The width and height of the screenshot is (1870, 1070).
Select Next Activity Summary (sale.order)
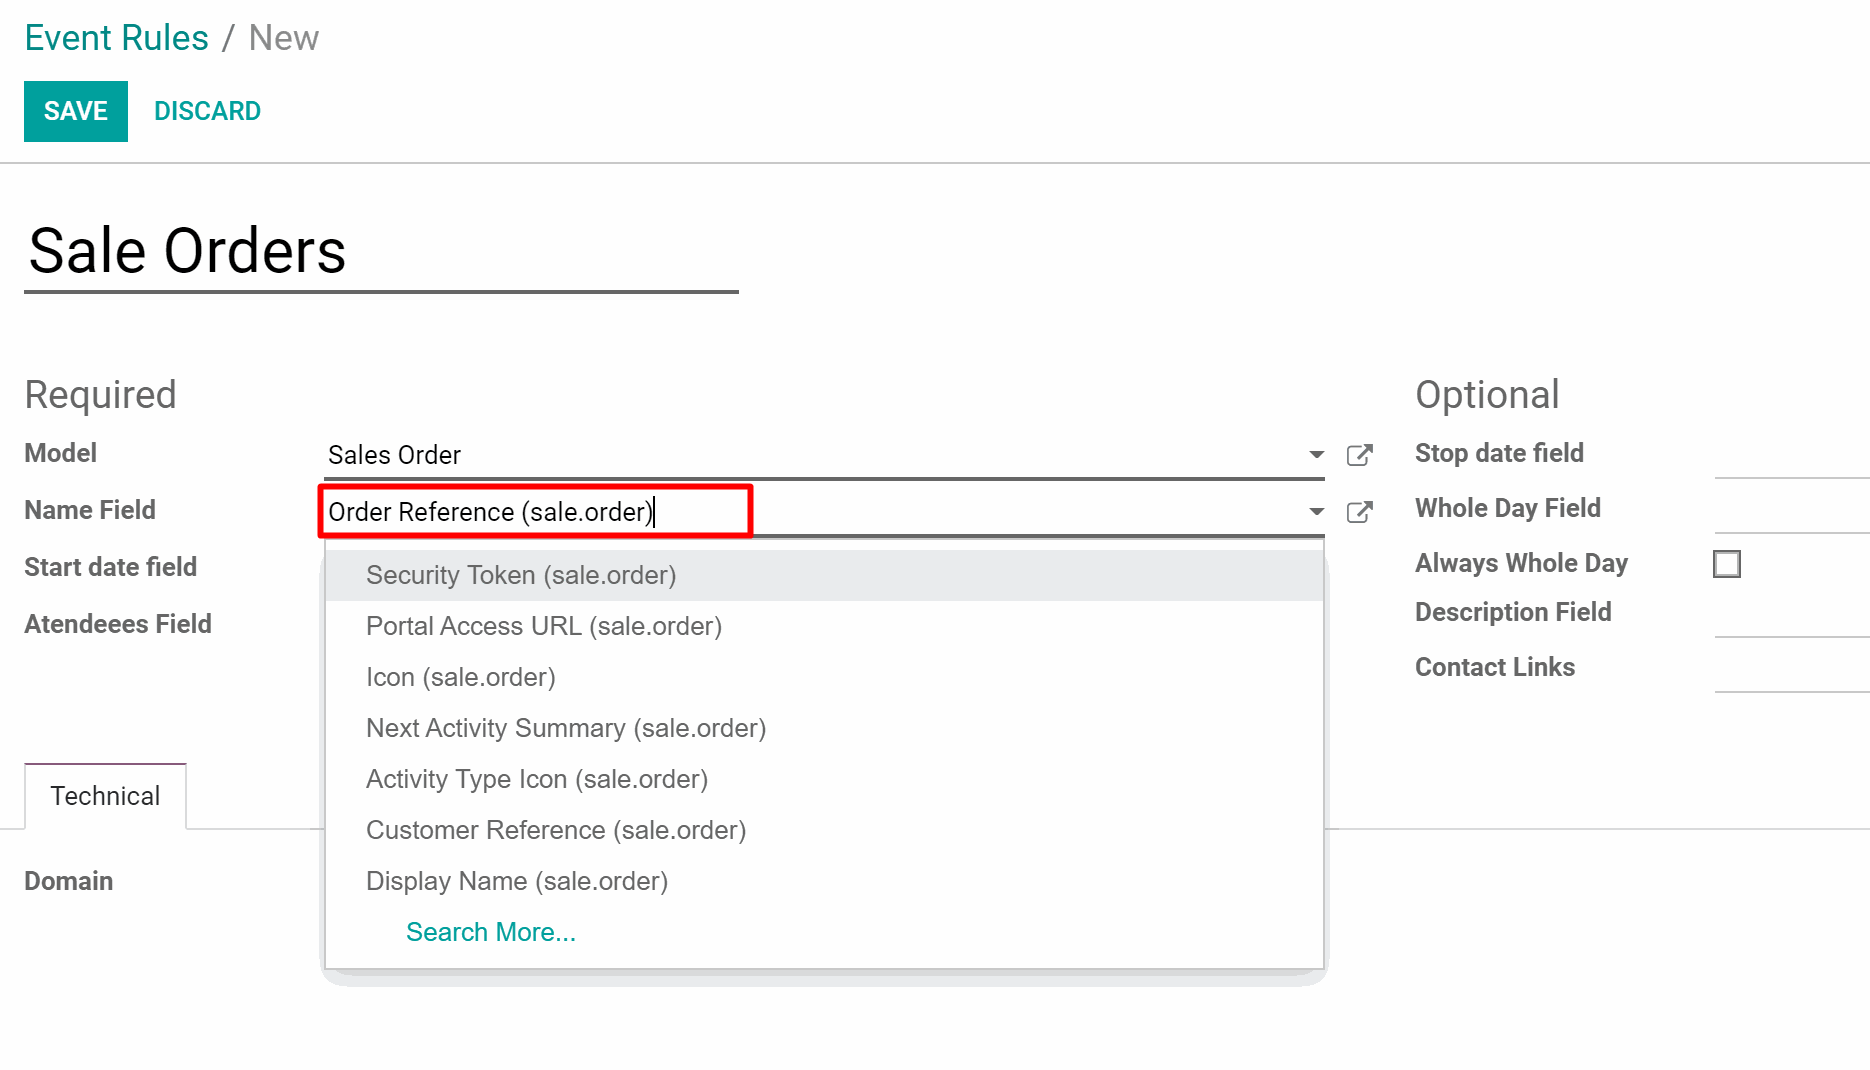[x=824, y=728]
